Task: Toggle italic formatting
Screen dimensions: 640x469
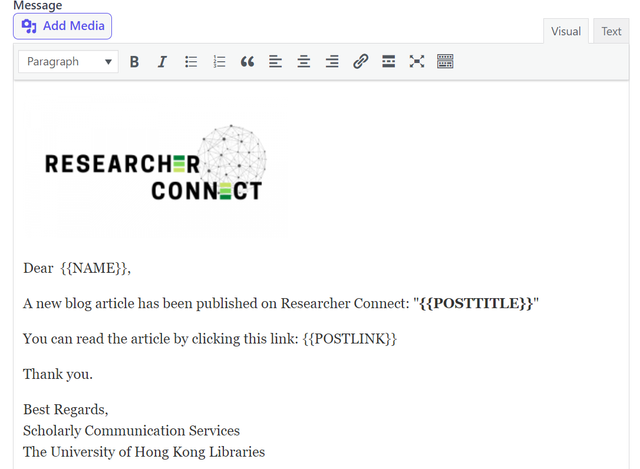Action: point(162,62)
